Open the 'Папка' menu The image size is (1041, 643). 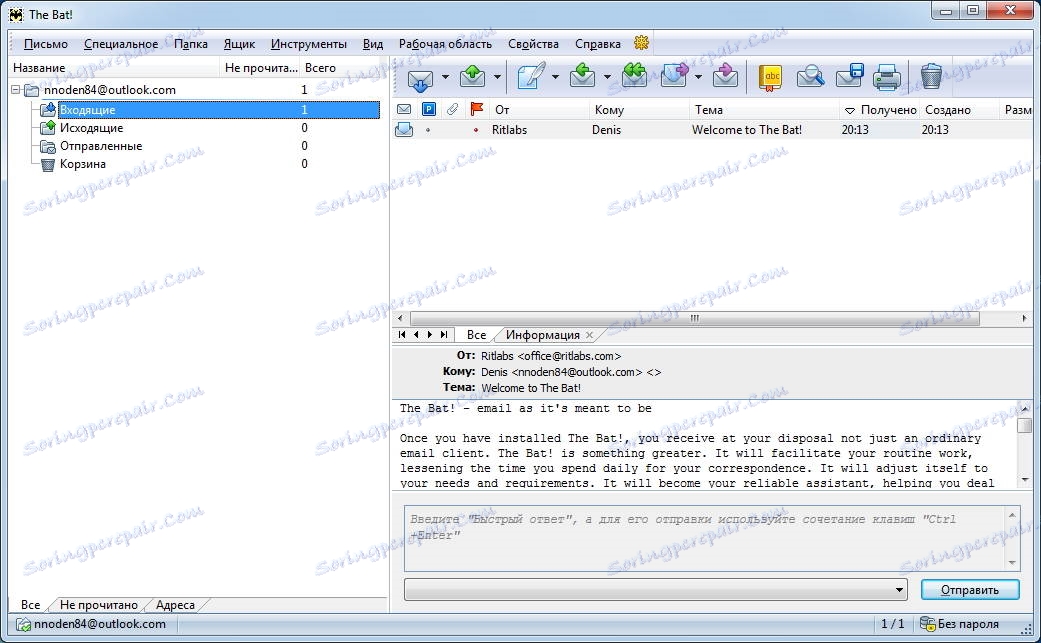click(x=191, y=44)
